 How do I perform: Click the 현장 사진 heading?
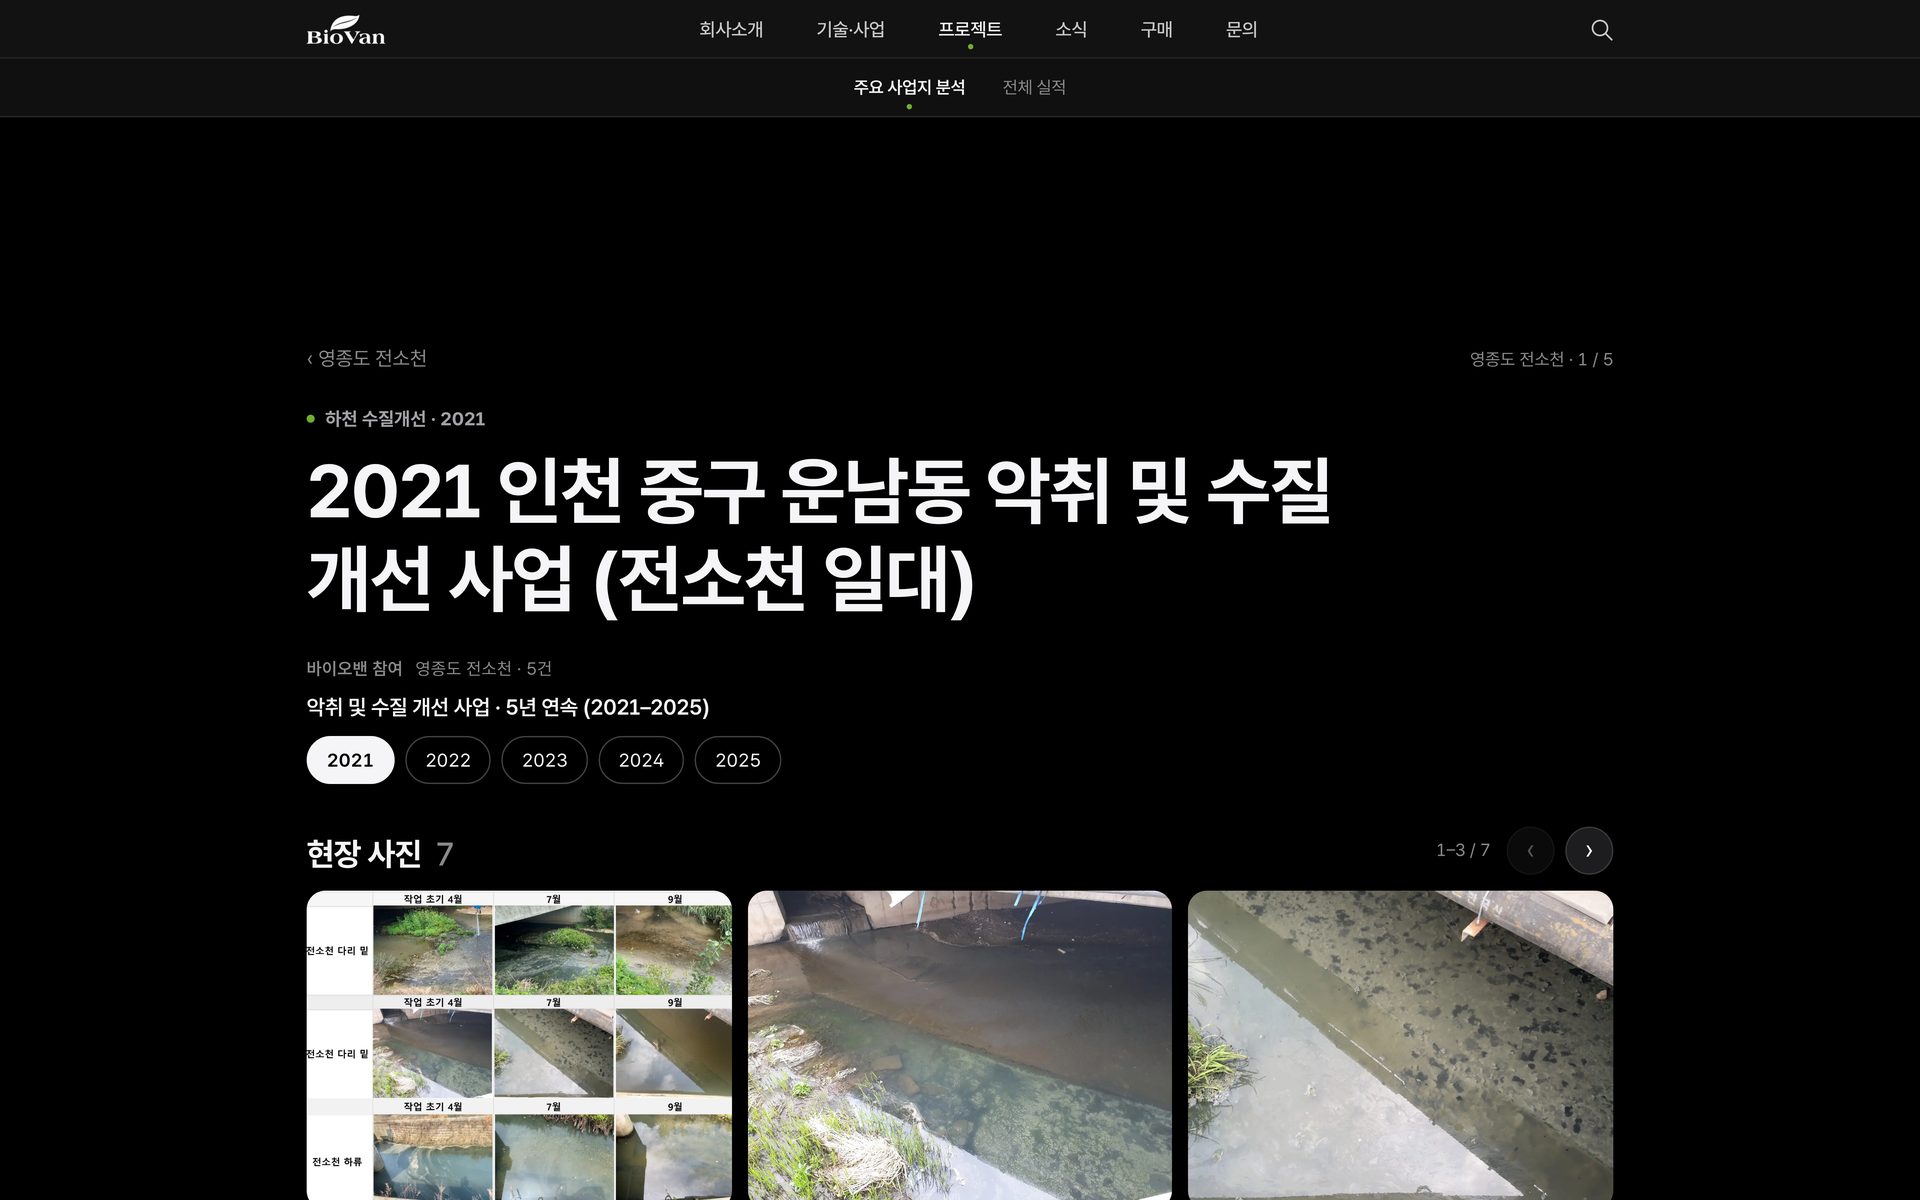(364, 853)
